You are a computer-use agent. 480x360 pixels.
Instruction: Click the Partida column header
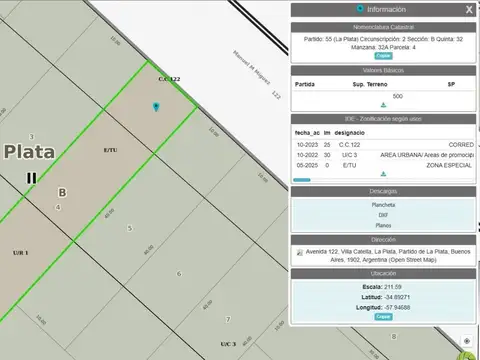tap(305, 84)
